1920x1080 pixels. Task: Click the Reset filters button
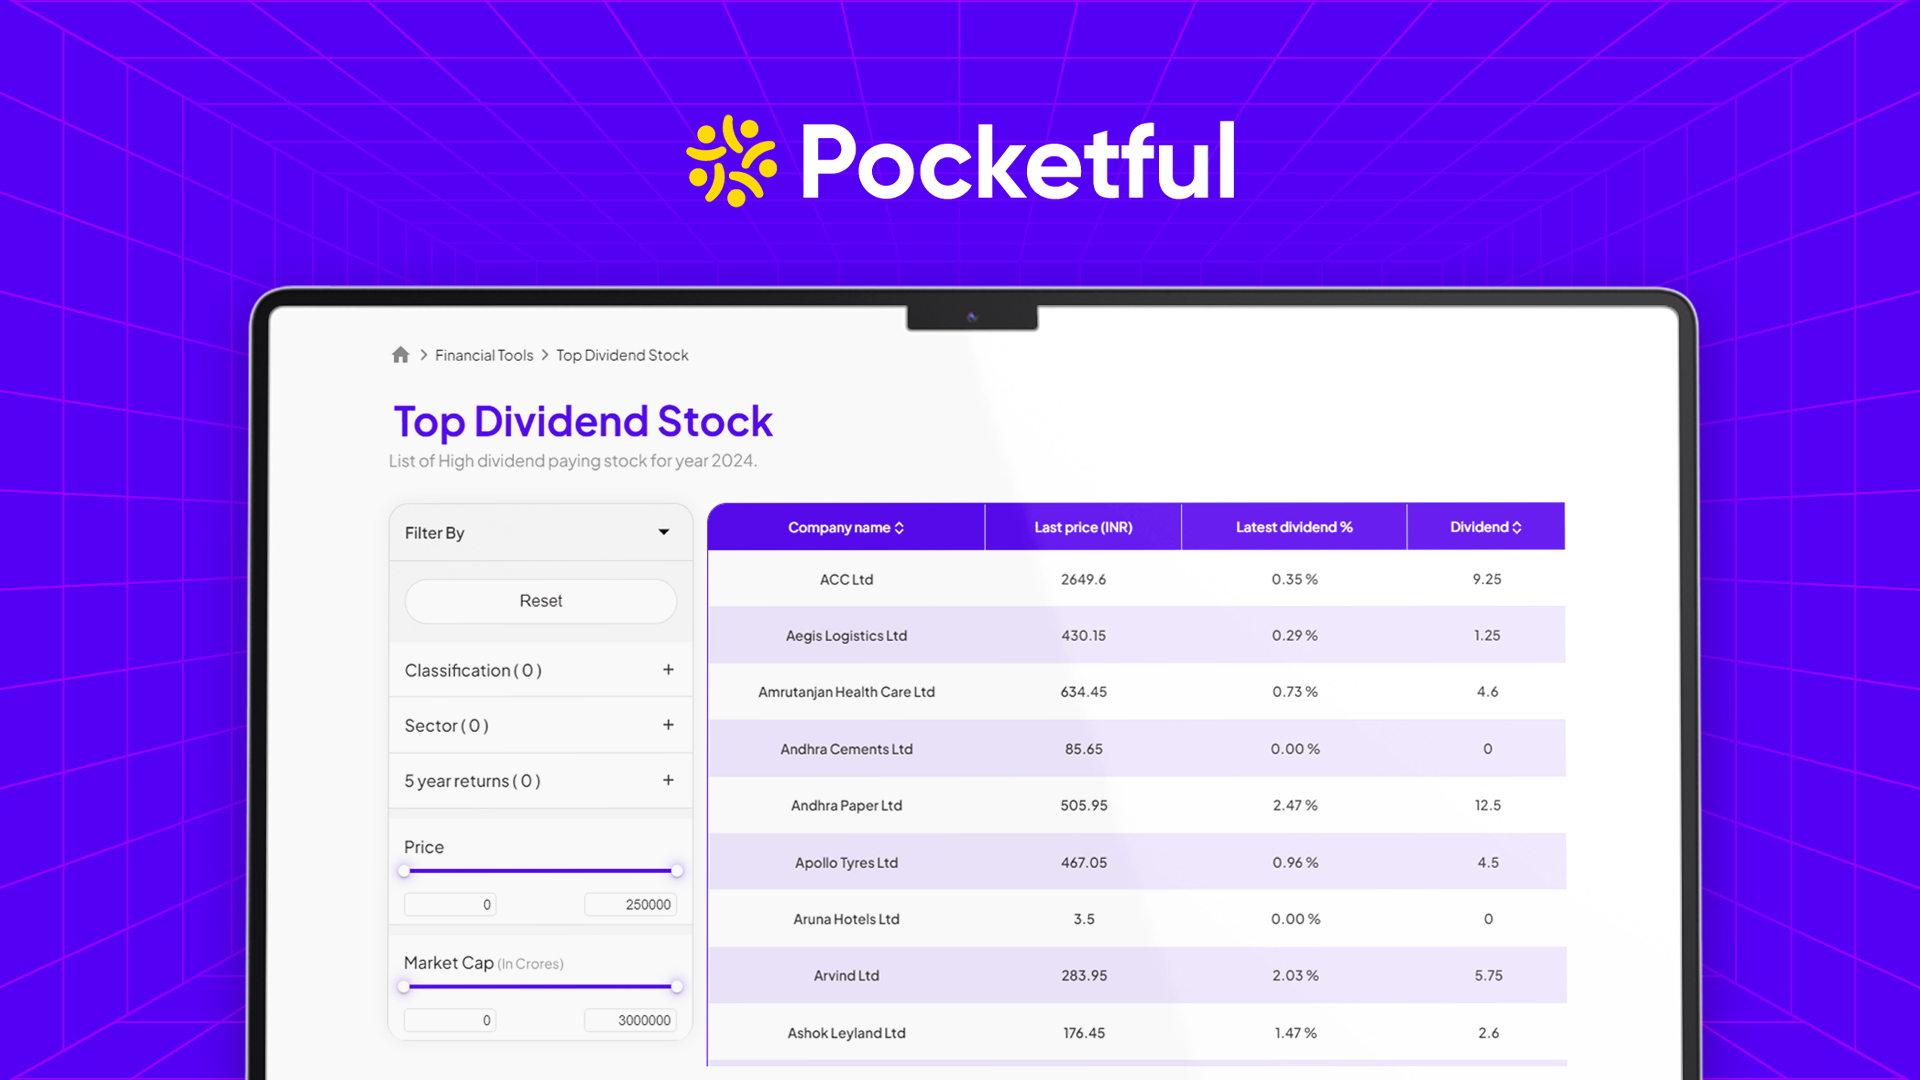[540, 601]
